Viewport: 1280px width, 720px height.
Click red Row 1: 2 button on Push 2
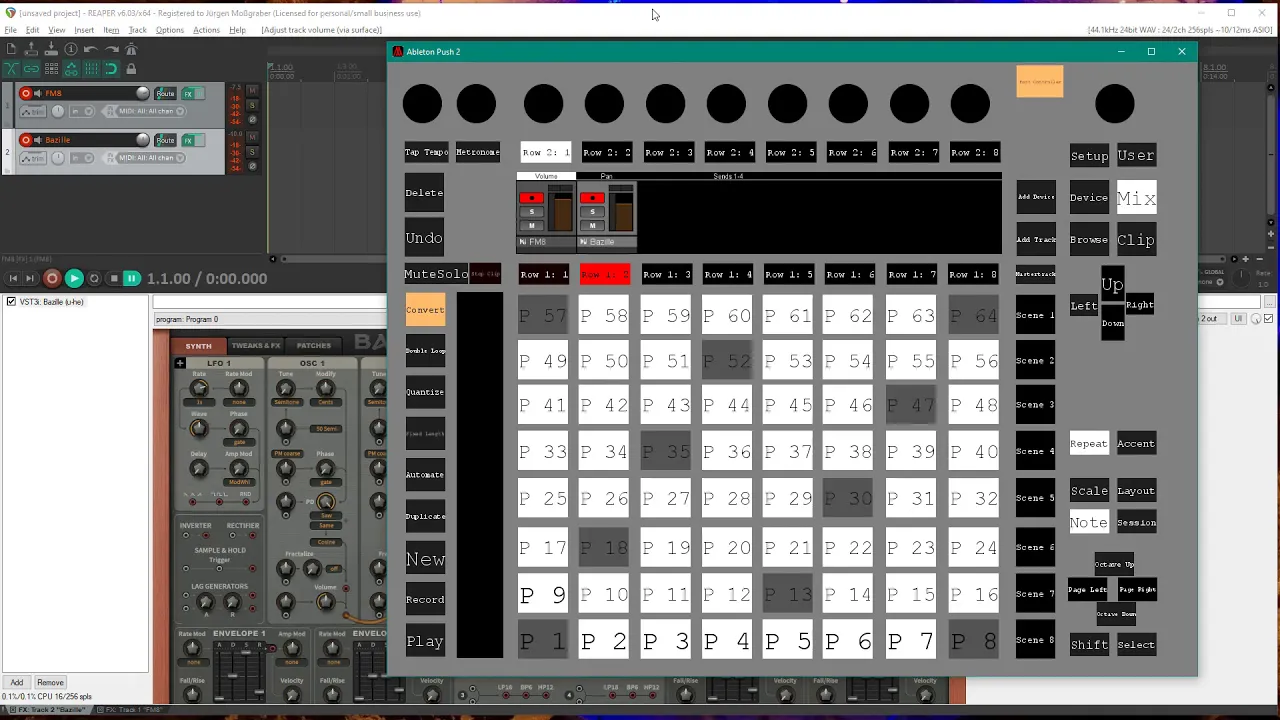605,274
